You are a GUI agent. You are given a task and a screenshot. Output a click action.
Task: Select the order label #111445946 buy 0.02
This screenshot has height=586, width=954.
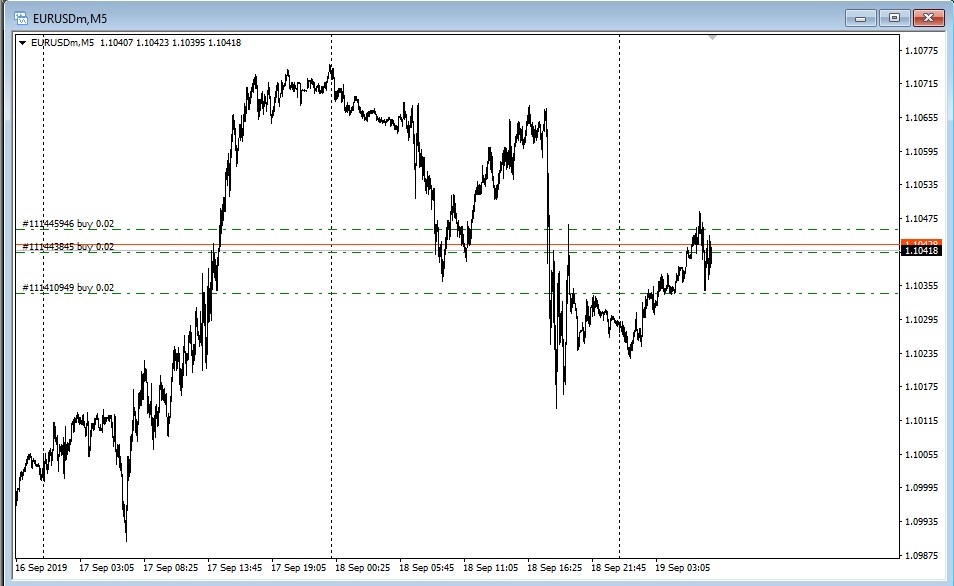pos(67,224)
